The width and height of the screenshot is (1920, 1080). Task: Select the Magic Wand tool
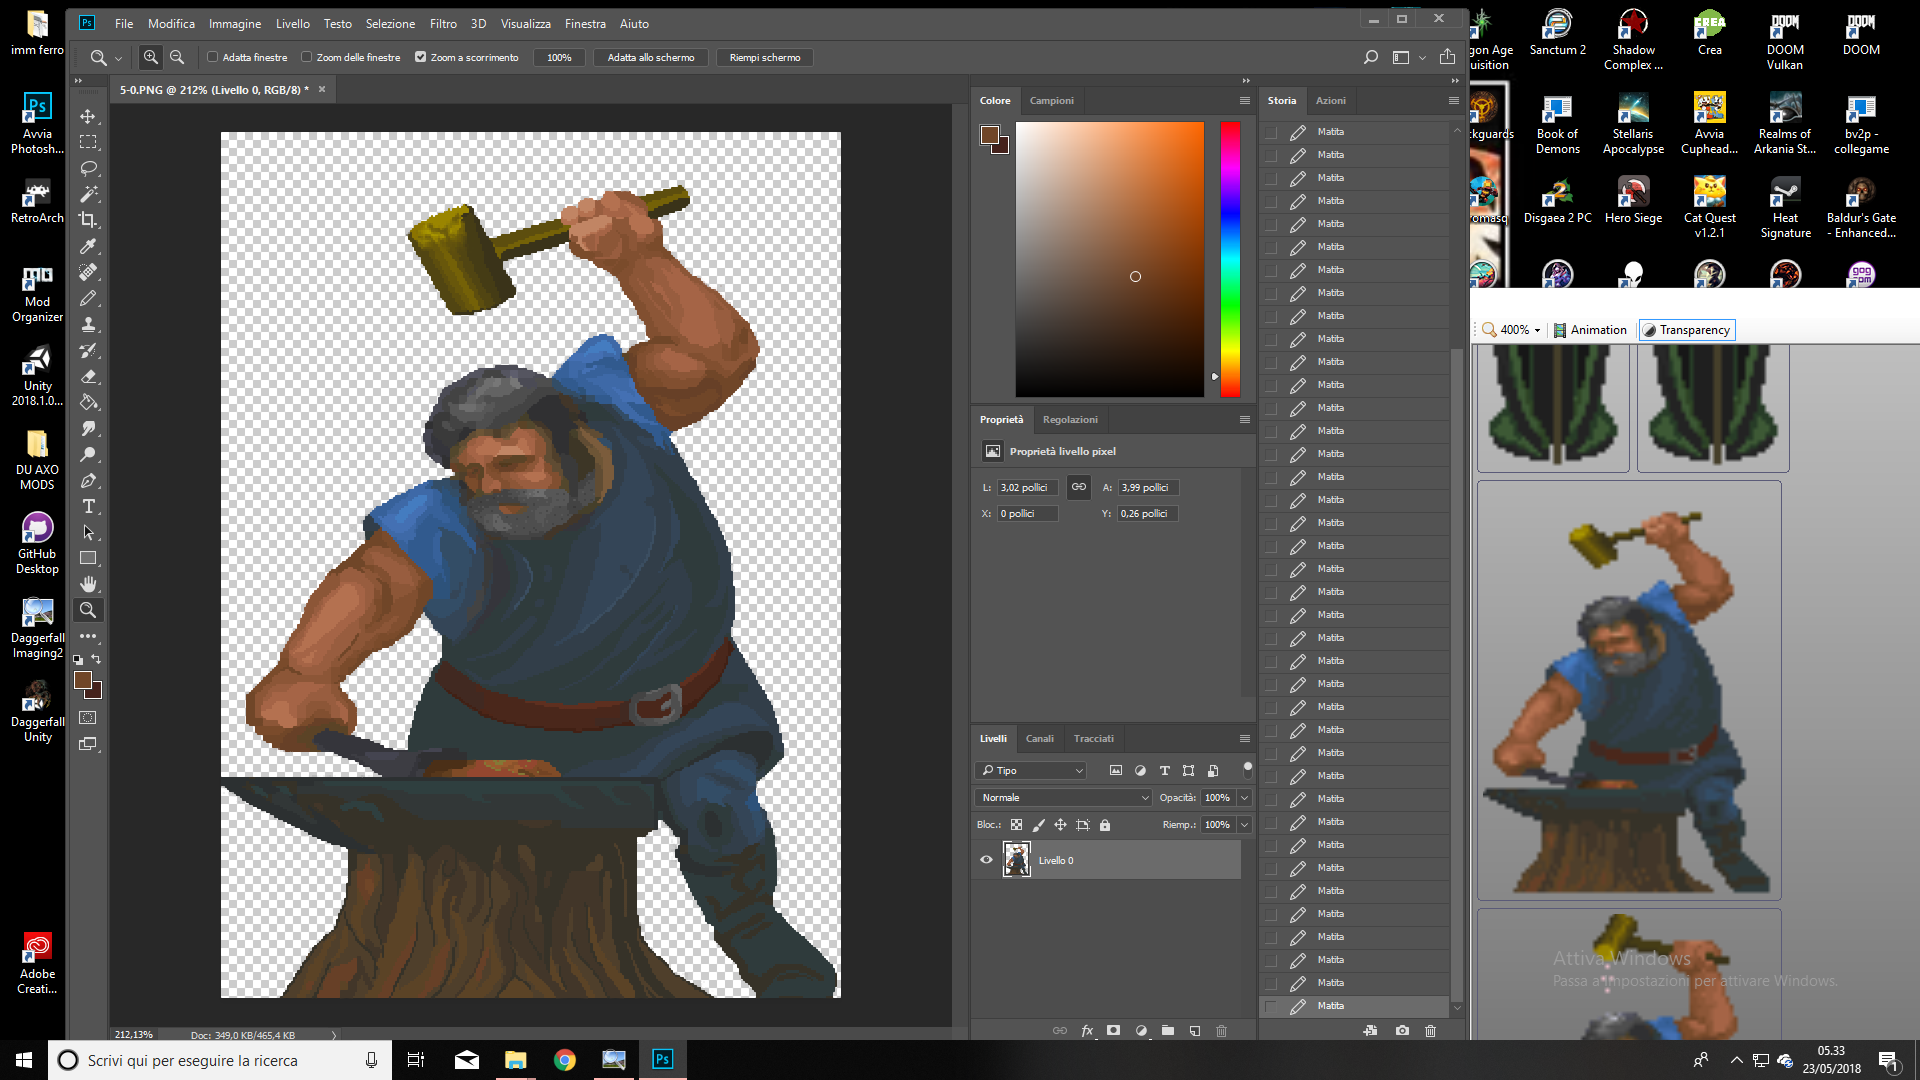[88, 194]
